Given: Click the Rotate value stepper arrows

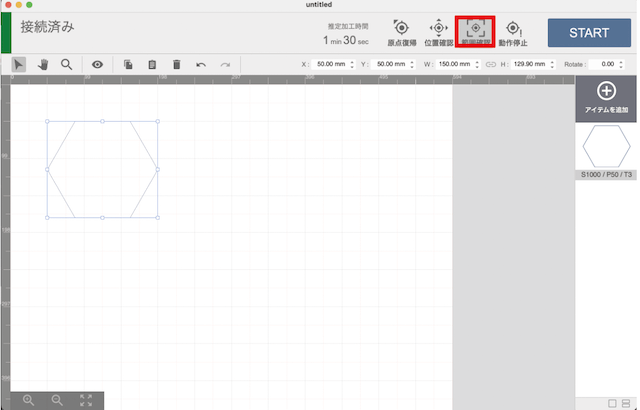Looking at the screenshot, I should [620, 64].
